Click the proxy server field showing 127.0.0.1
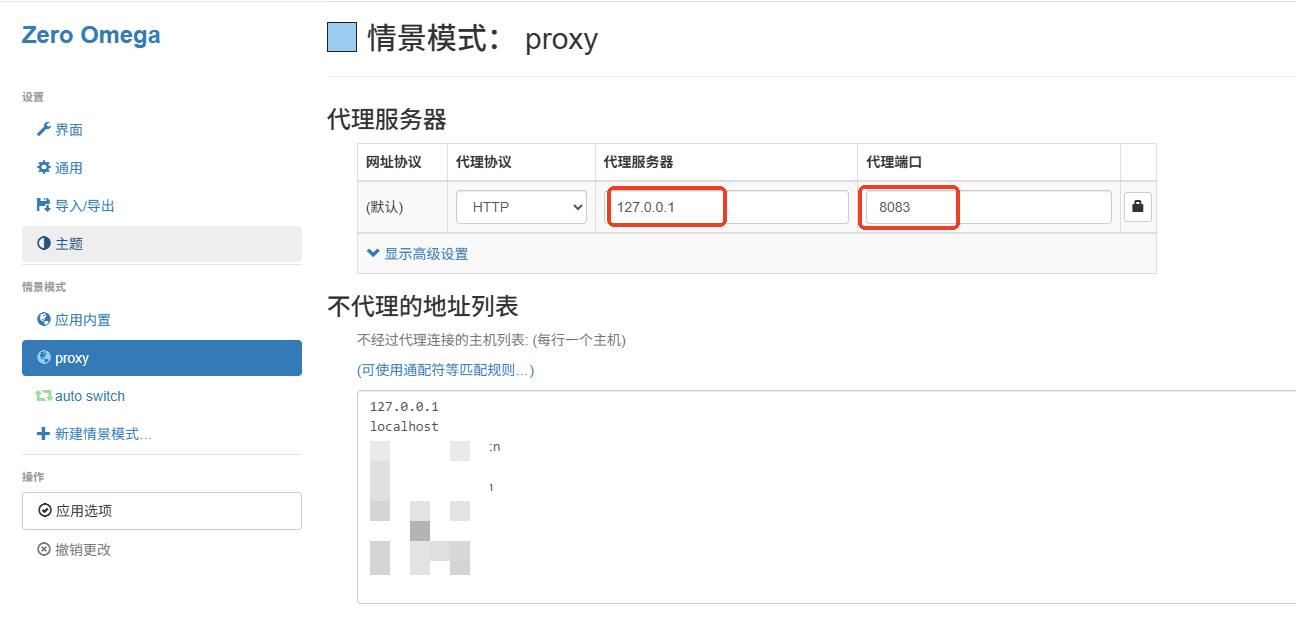The height and width of the screenshot is (629, 1296). pyautogui.click(x=727, y=208)
